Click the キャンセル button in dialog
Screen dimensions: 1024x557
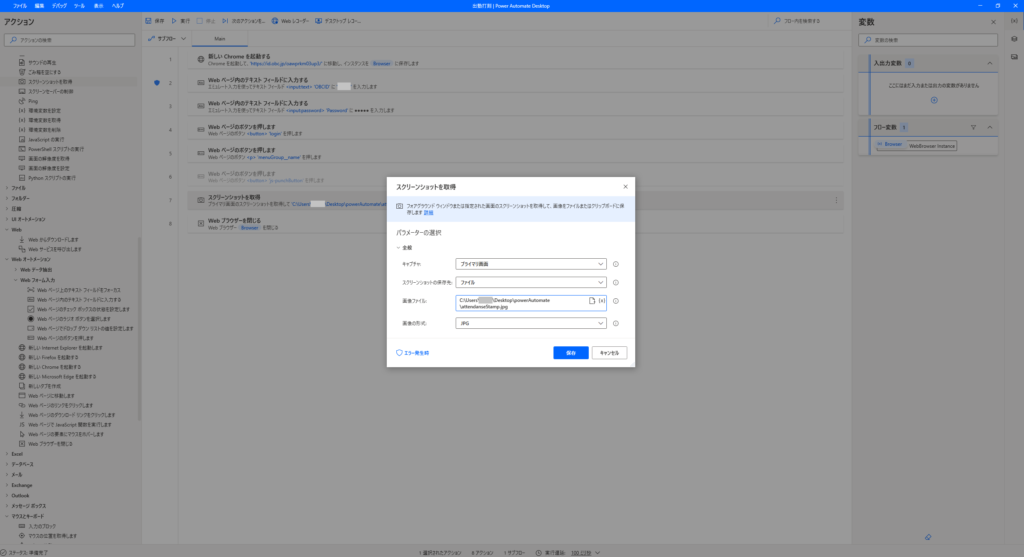click(x=609, y=353)
